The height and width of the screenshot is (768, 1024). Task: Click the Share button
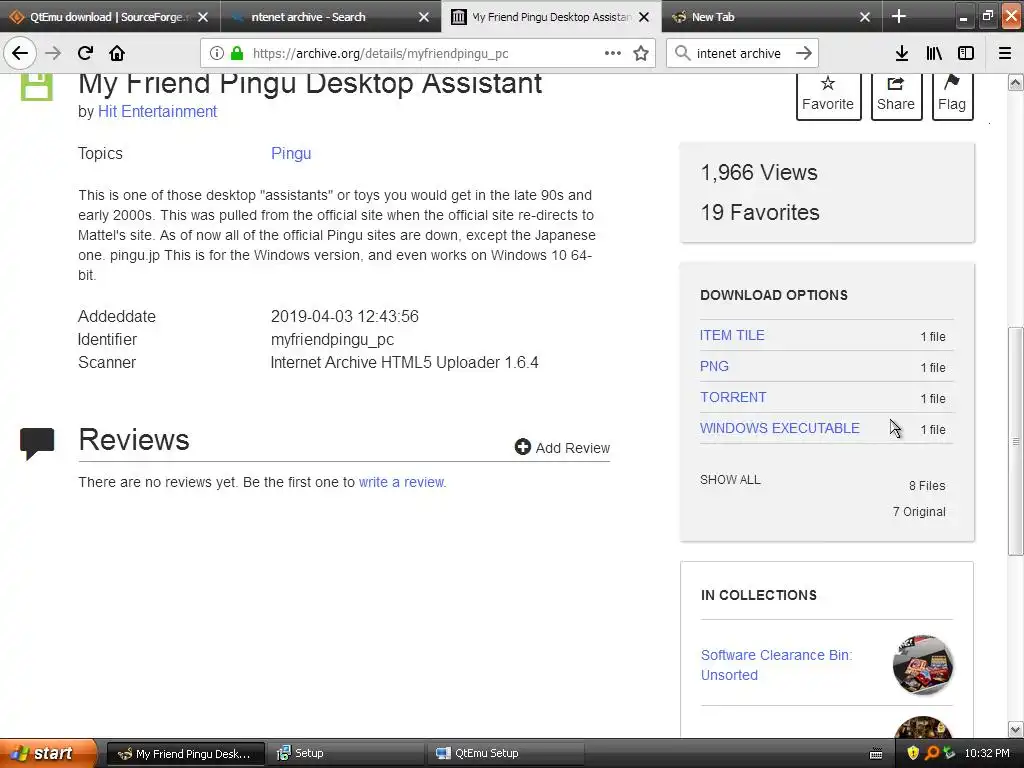(896, 95)
